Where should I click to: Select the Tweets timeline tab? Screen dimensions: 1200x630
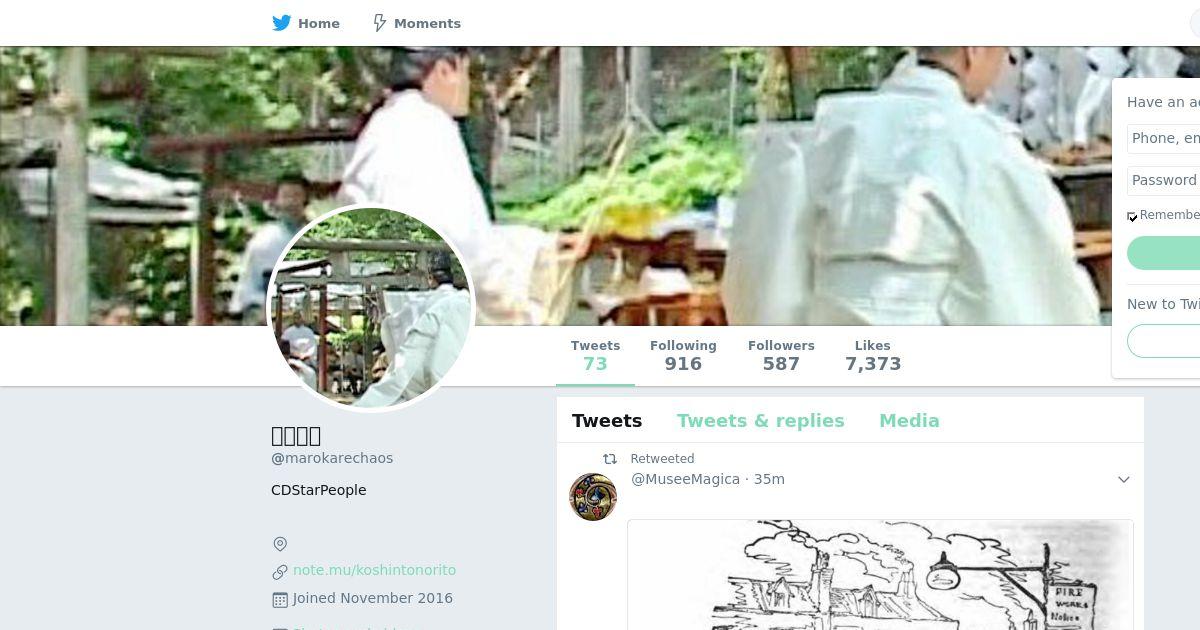pos(607,421)
